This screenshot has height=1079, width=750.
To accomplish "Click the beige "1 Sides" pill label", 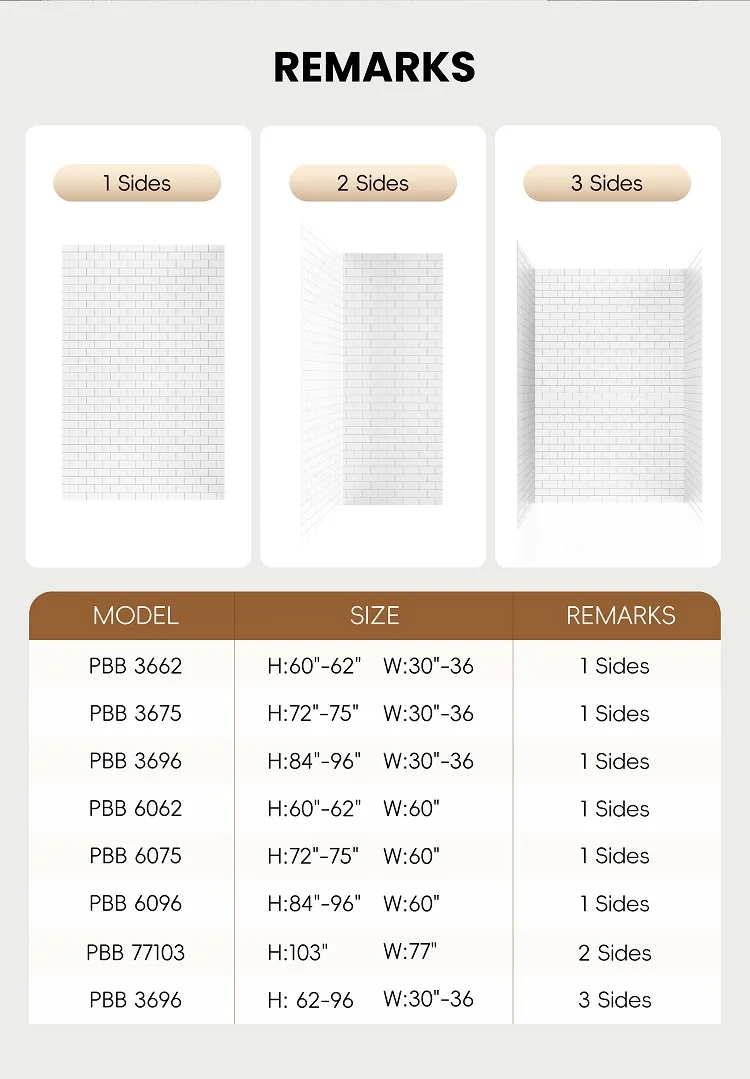I will click(137, 183).
